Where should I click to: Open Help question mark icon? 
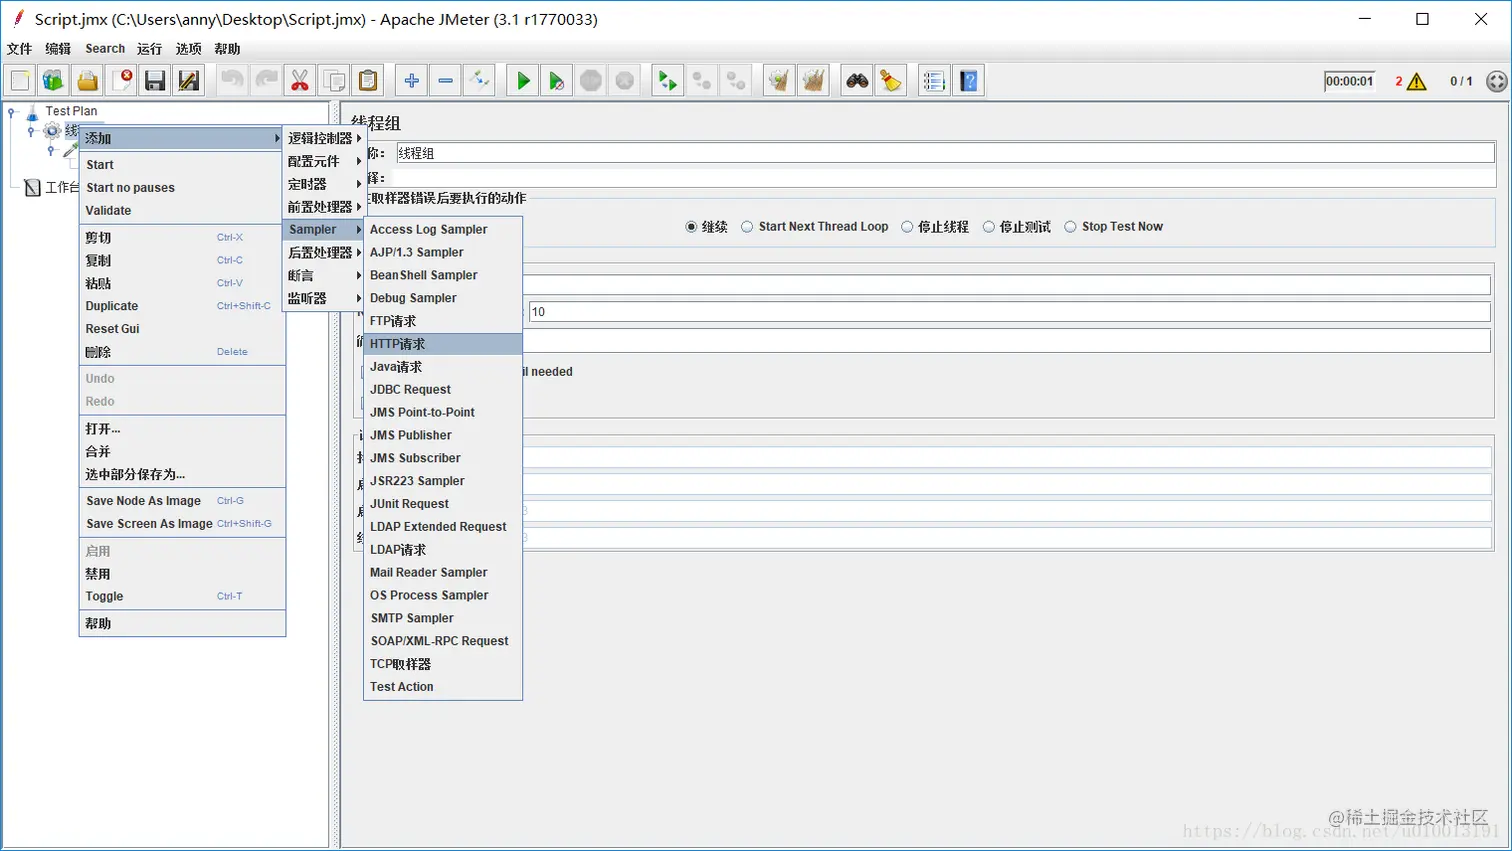[968, 81]
